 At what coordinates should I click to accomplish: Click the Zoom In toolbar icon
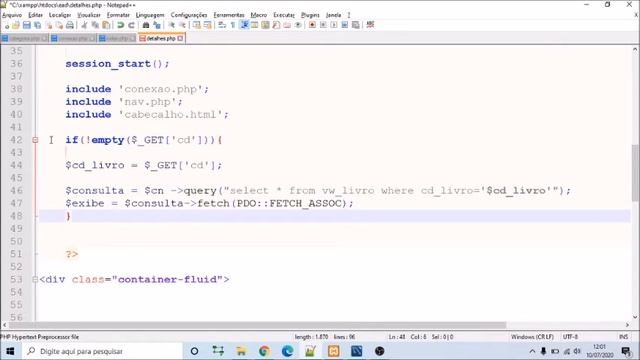[x=171, y=25]
